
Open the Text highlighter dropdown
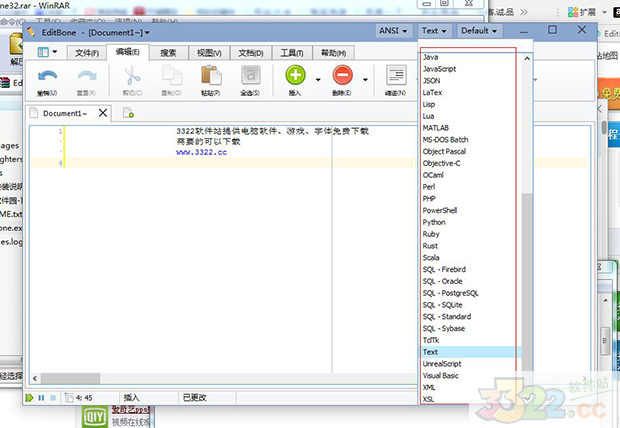point(434,31)
